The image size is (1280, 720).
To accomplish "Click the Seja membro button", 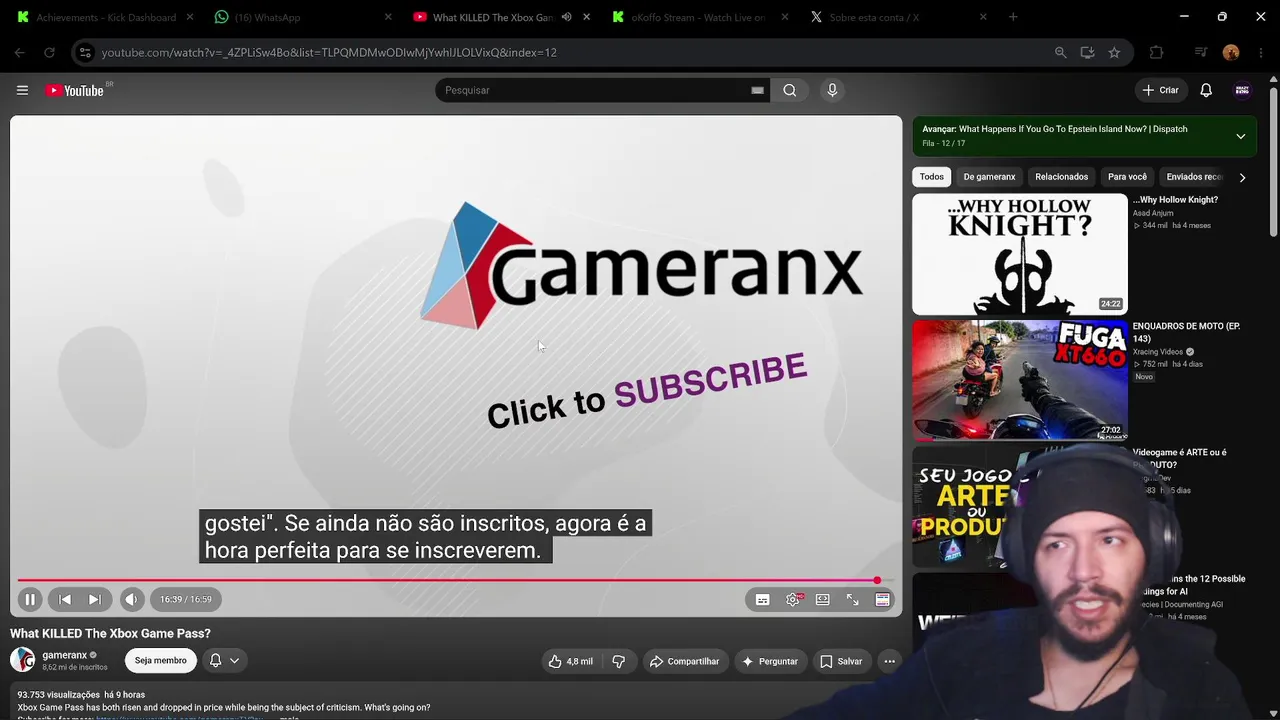I will (x=161, y=660).
